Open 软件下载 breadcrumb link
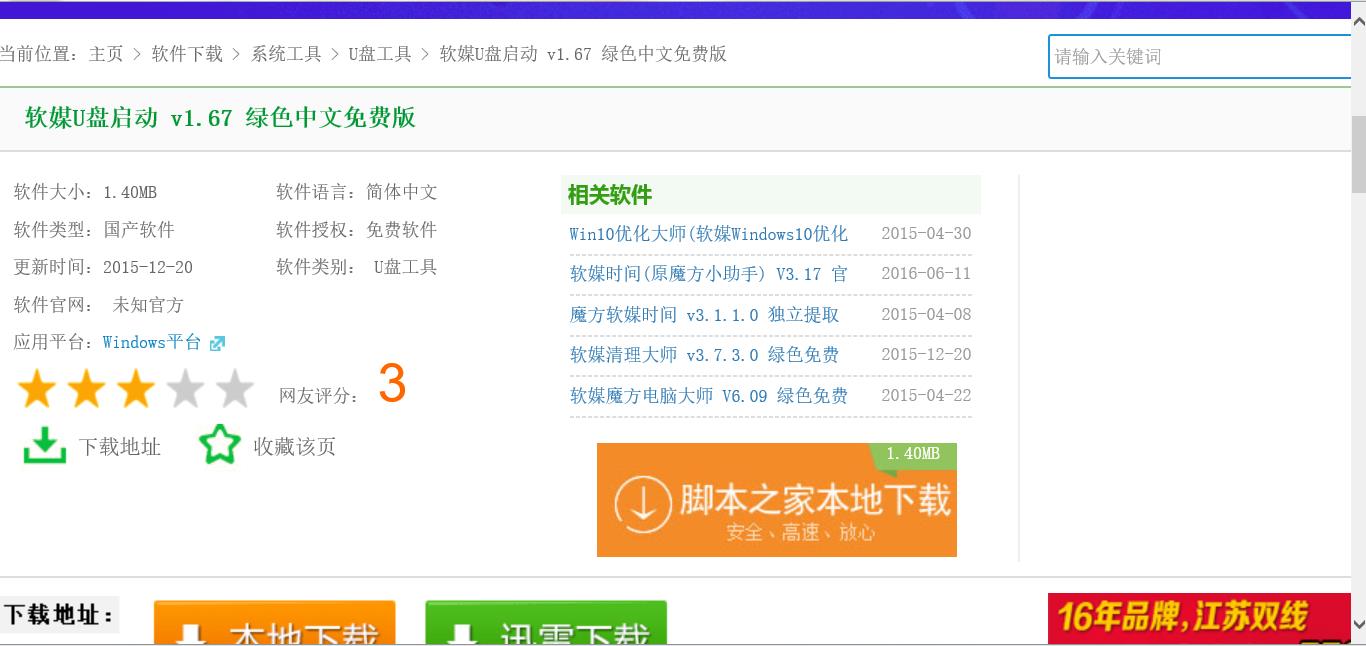Image resolution: width=1366 pixels, height=646 pixels. [x=187, y=54]
